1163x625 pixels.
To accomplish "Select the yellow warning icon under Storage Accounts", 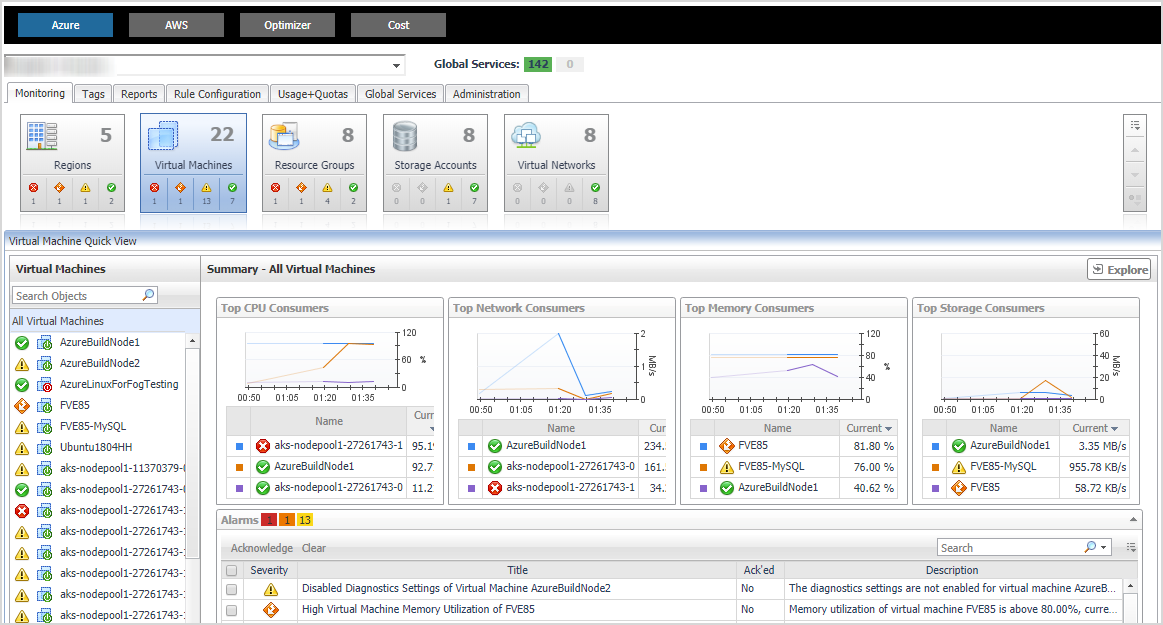I will [448, 188].
